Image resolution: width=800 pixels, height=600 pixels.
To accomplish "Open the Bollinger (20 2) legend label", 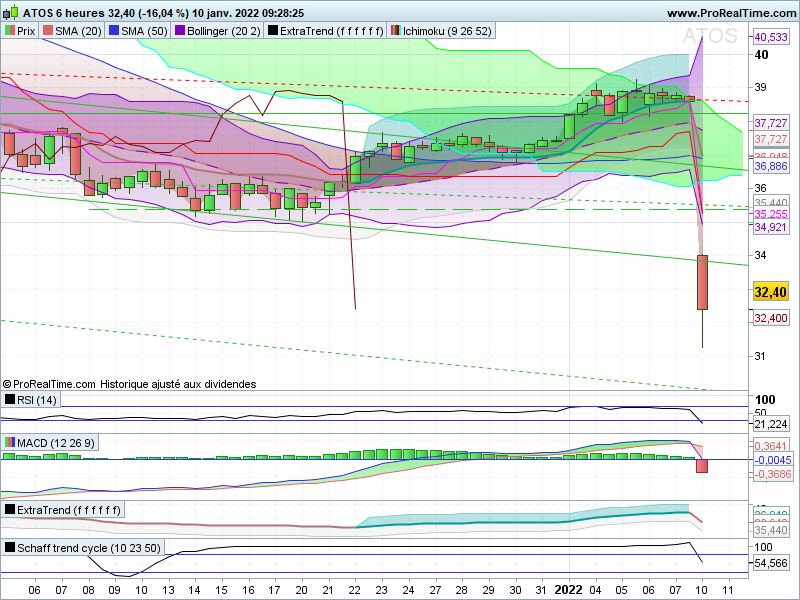I will pos(224,31).
